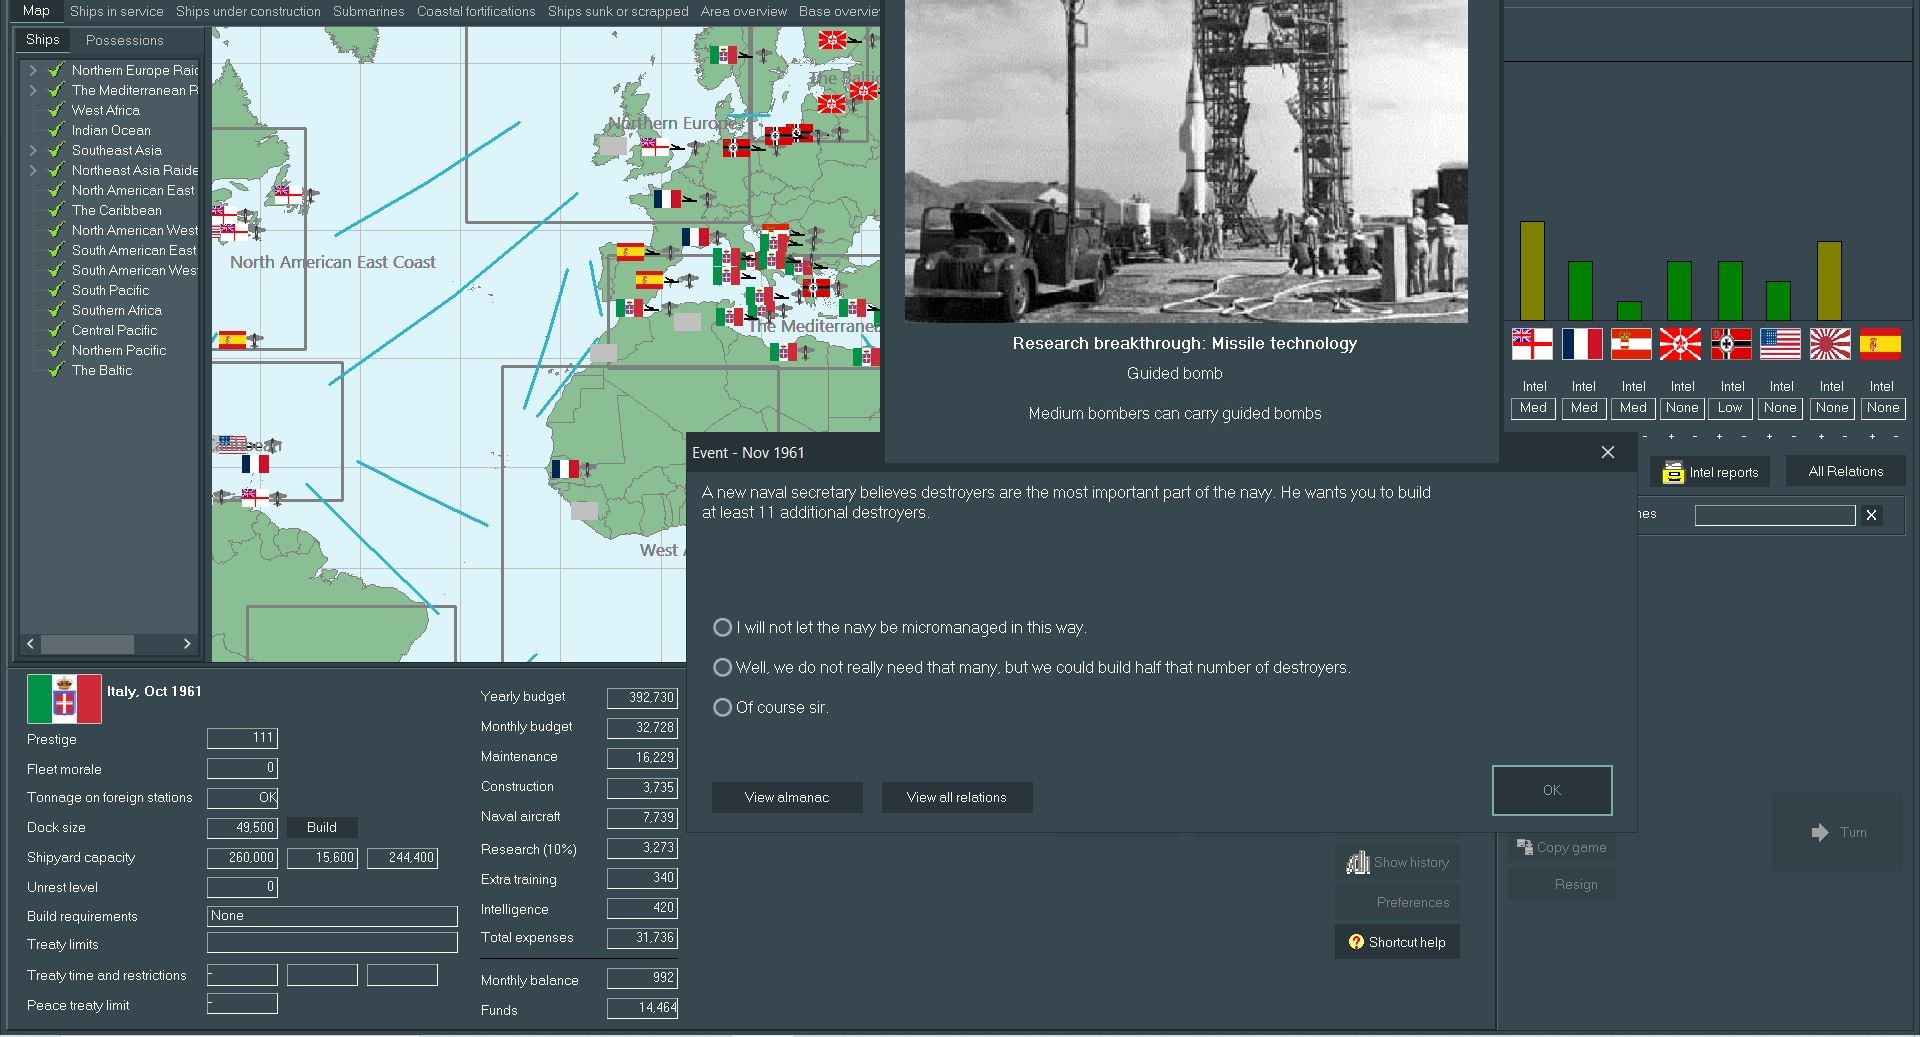Click the left arrow of area list scrollbar
1920x1037 pixels.
point(30,643)
